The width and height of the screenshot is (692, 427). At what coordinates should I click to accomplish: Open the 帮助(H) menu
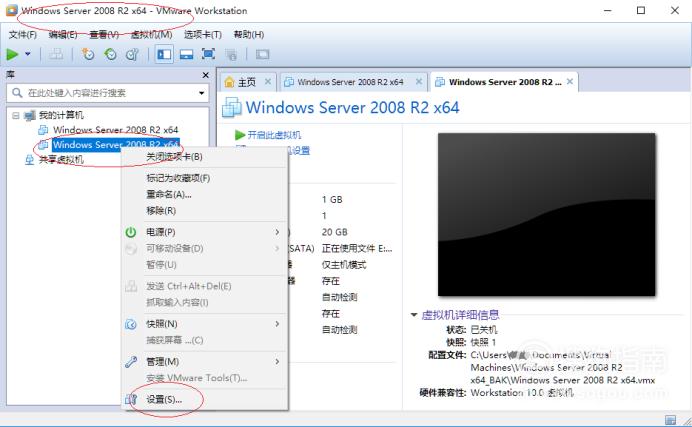point(249,34)
